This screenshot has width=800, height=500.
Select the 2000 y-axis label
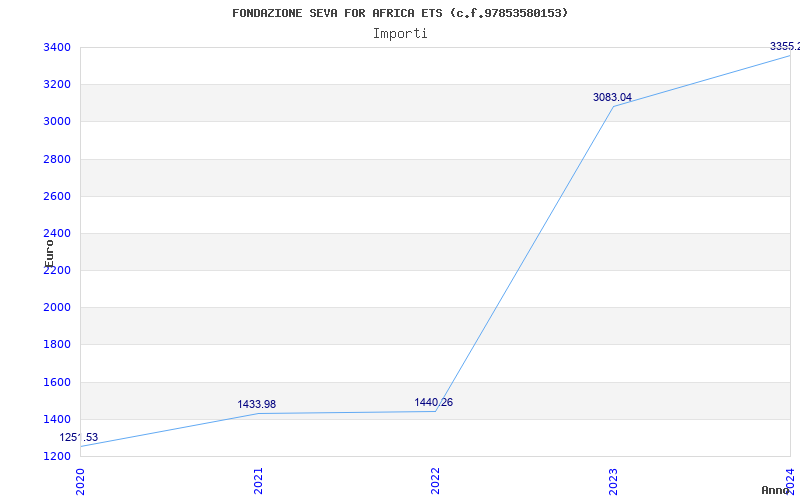pyautogui.click(x=57, y=308)
